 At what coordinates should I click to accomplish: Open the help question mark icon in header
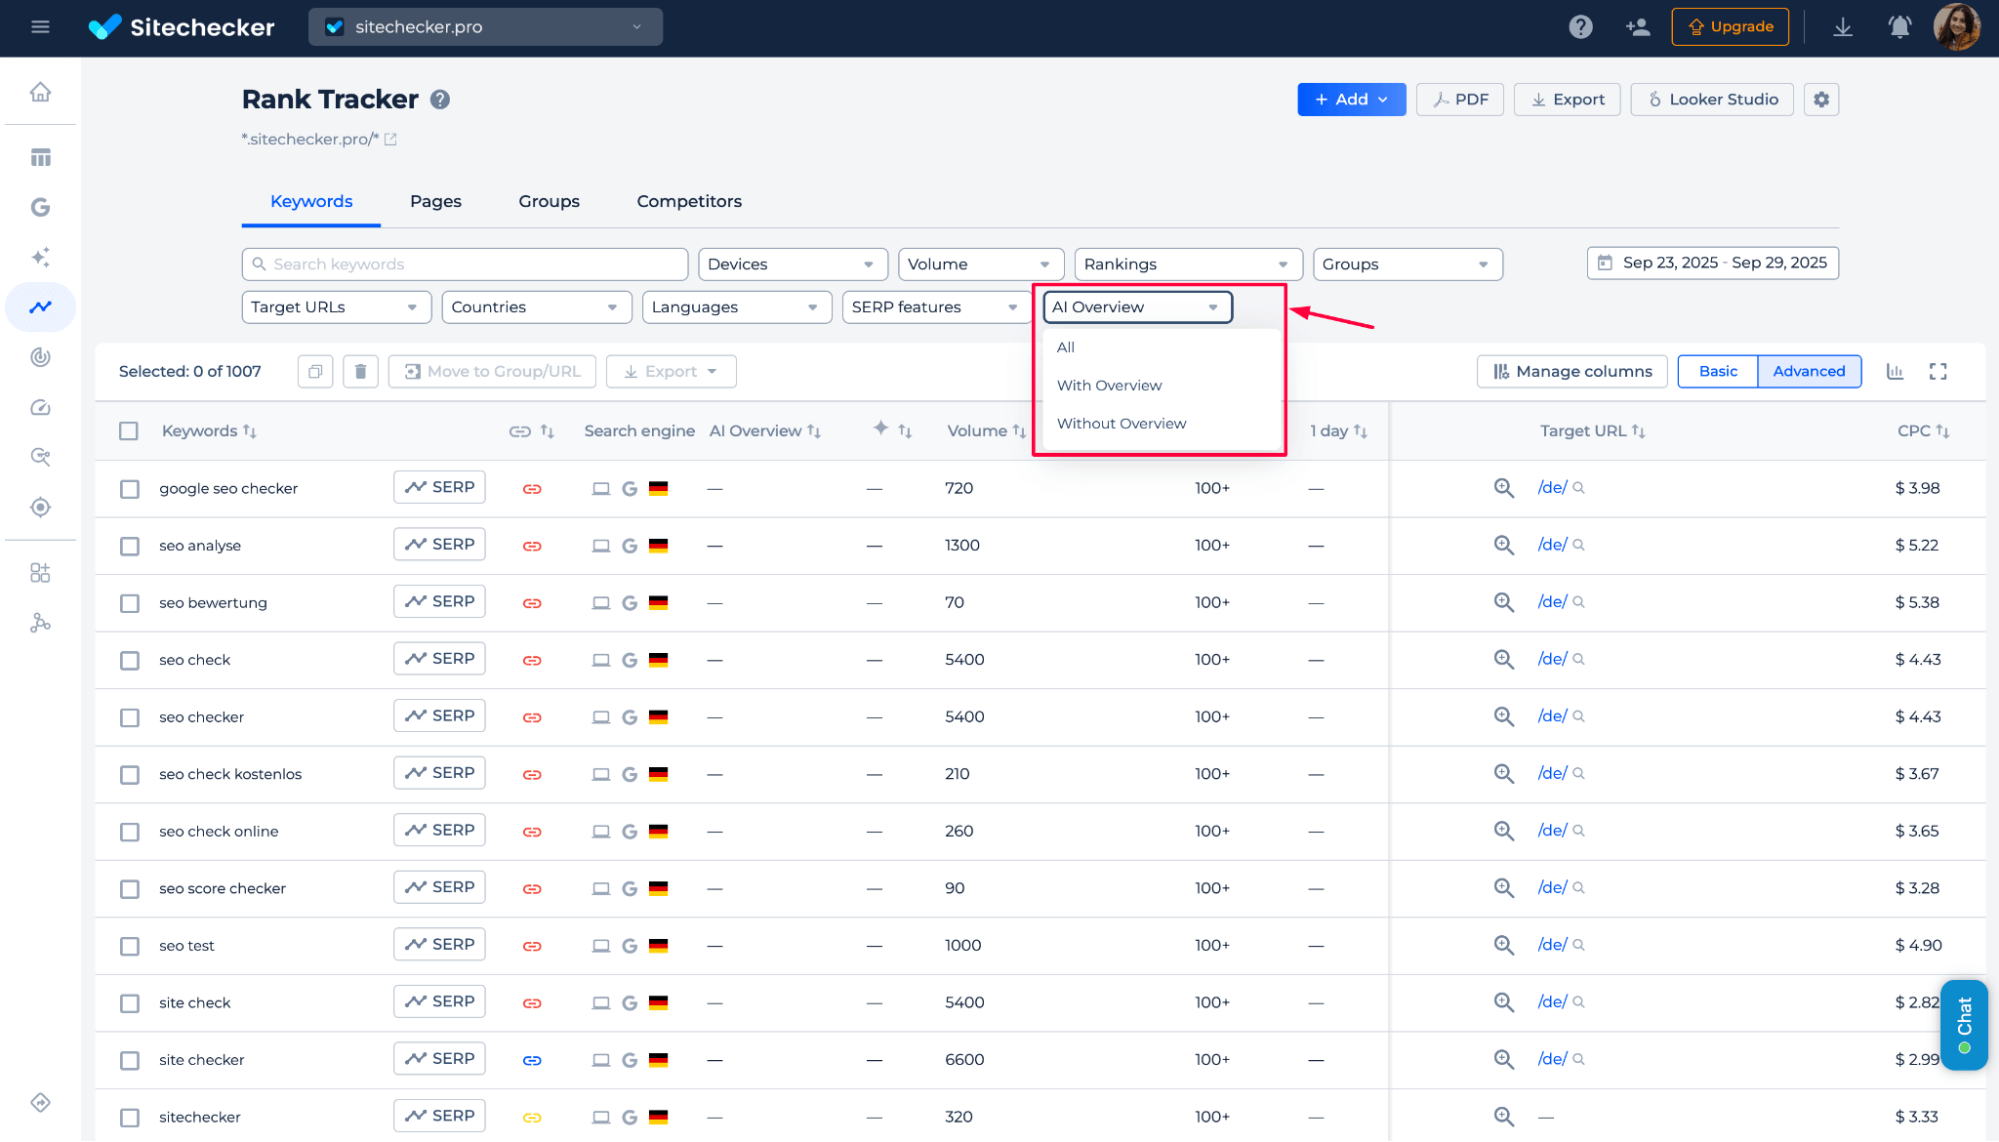1580,27
